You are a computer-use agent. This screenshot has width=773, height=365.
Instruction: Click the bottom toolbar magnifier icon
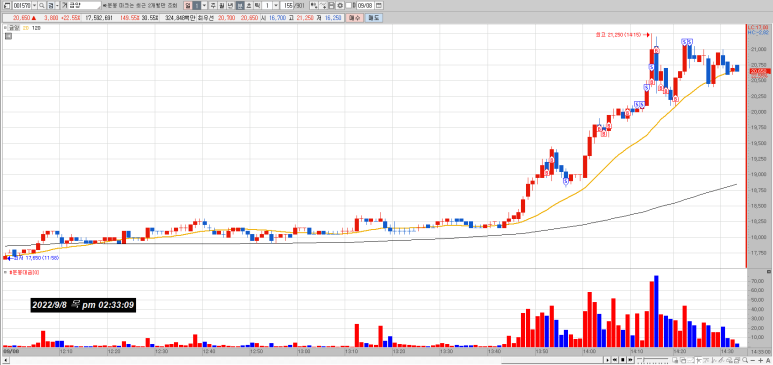point(745,360)
